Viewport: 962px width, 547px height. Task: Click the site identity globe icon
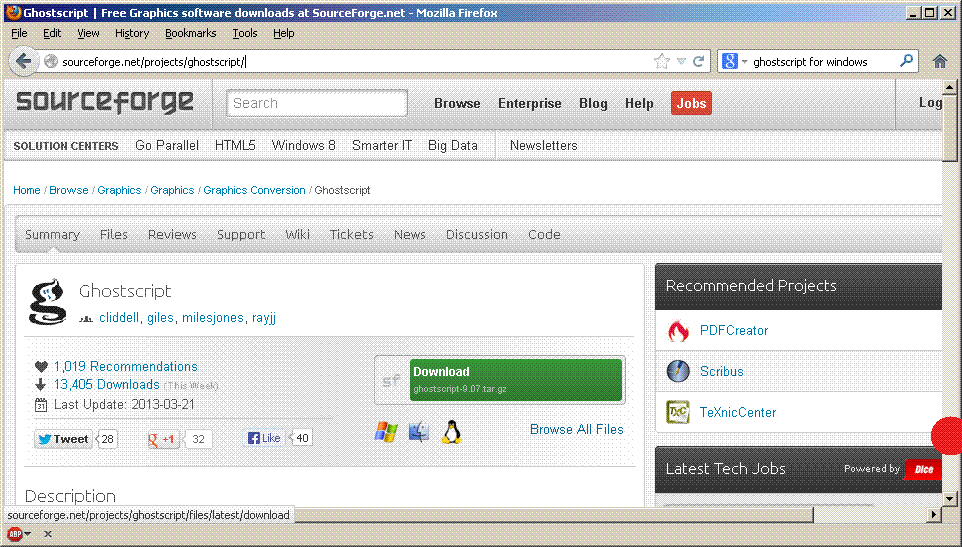51,61
